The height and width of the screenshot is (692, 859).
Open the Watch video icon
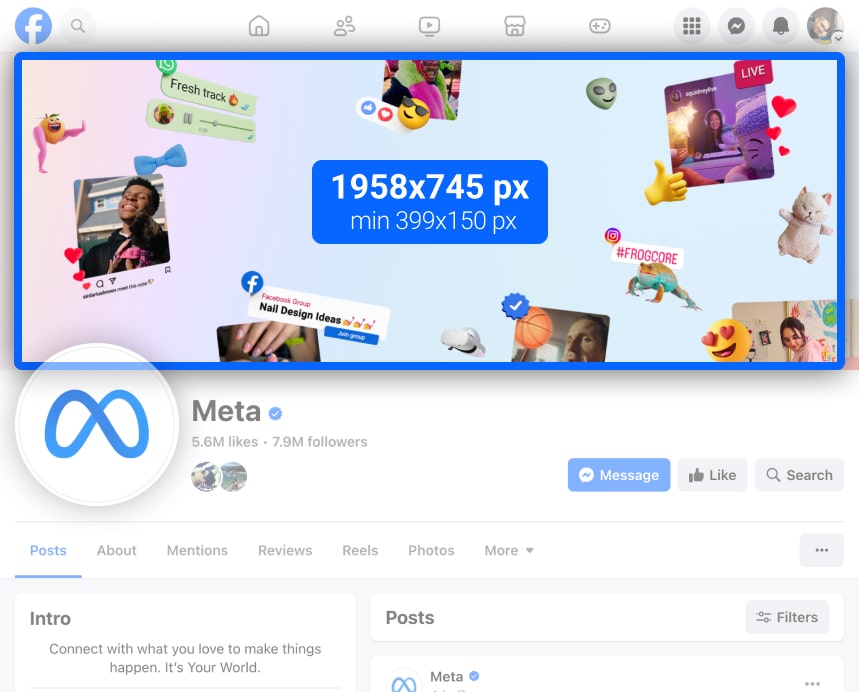430,26
